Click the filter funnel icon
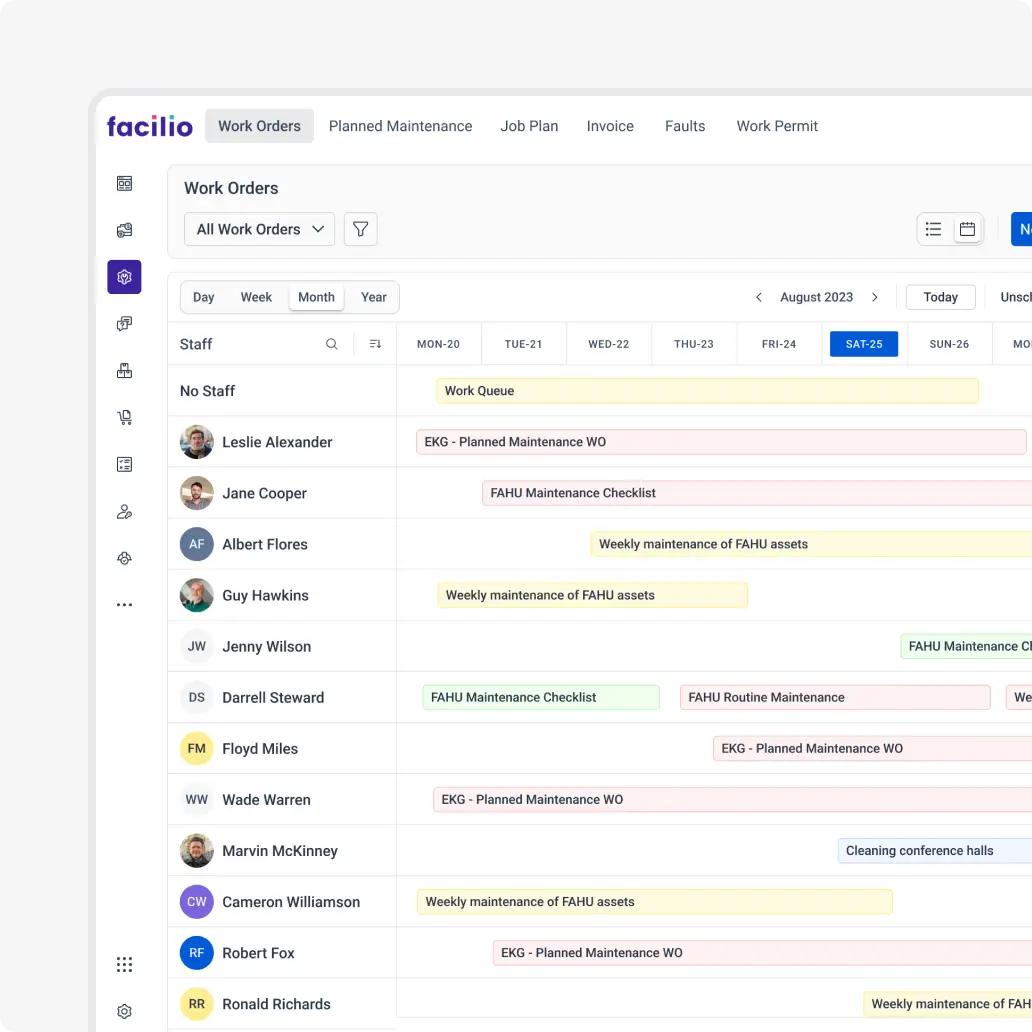This screenshot has width=1032, height=1032. (x=360, y=229)
